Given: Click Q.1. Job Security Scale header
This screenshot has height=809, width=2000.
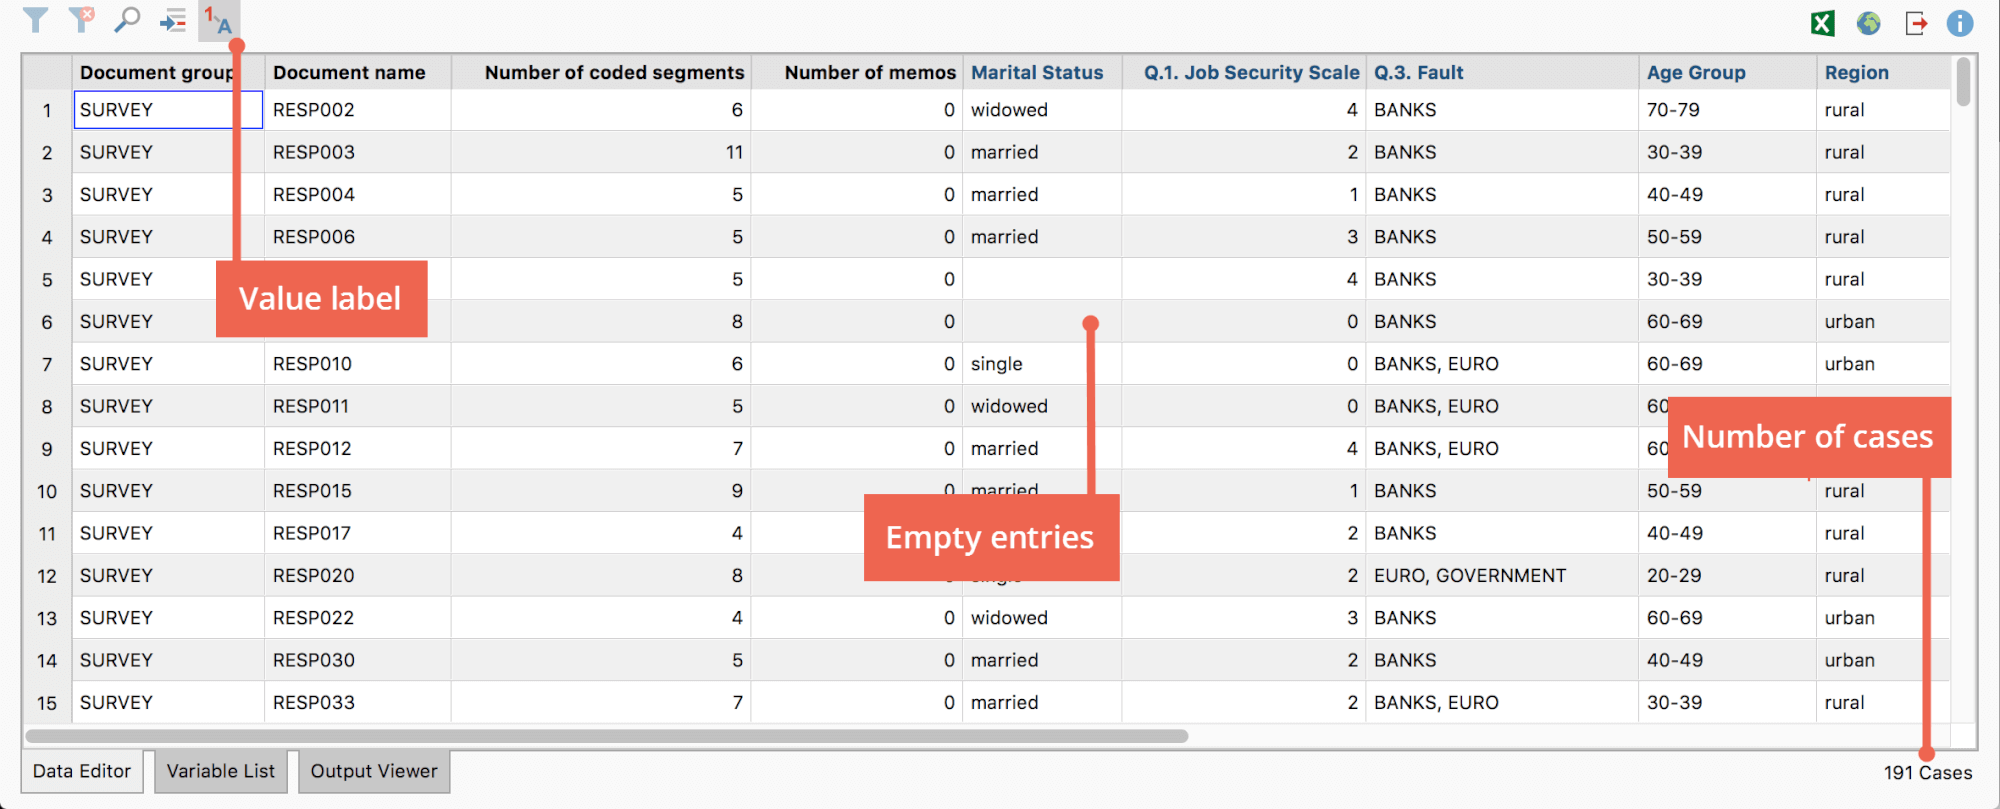Looking at the screenshot, I should 1244,72.
